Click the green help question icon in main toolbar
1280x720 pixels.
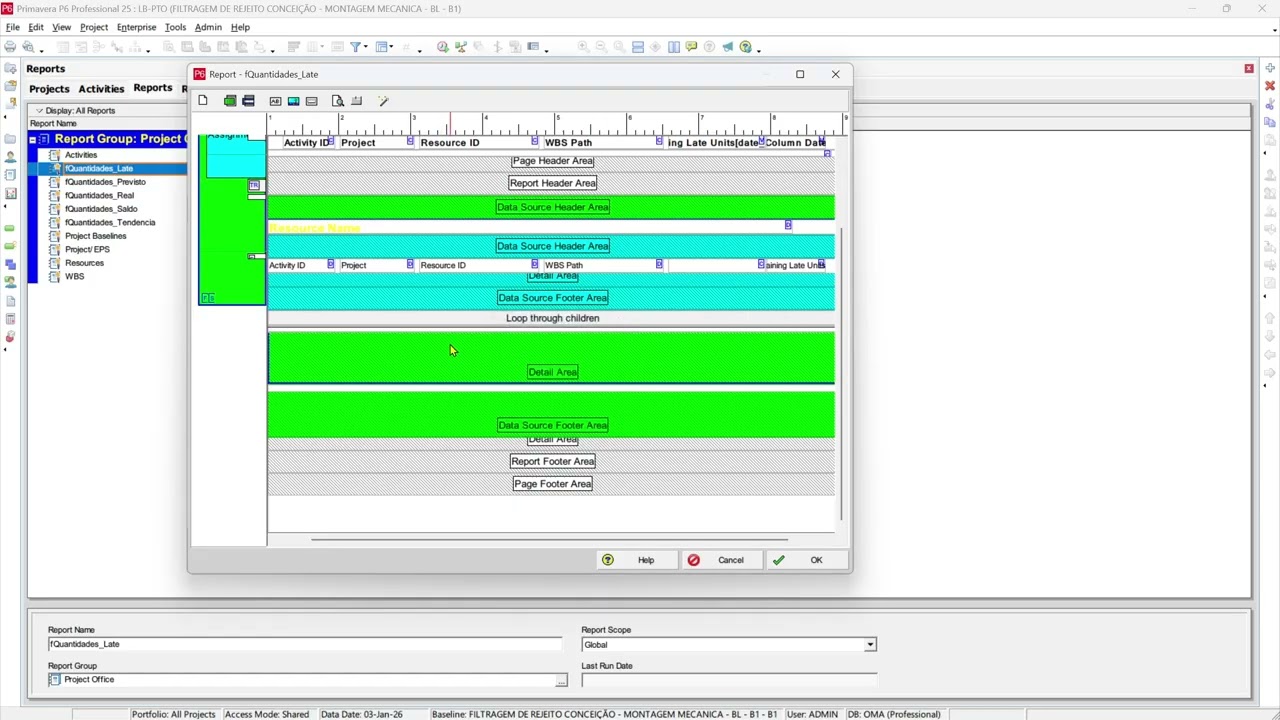(745, 47)
